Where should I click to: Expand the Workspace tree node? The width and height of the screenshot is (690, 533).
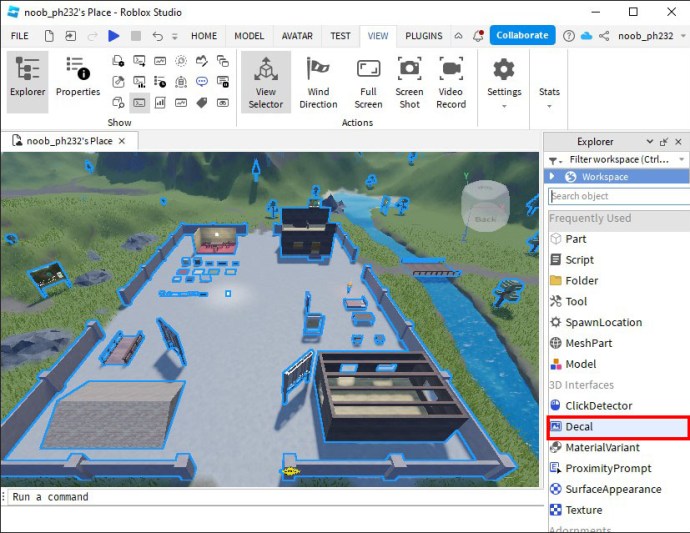pyautogui.click(x=552, y=176)
